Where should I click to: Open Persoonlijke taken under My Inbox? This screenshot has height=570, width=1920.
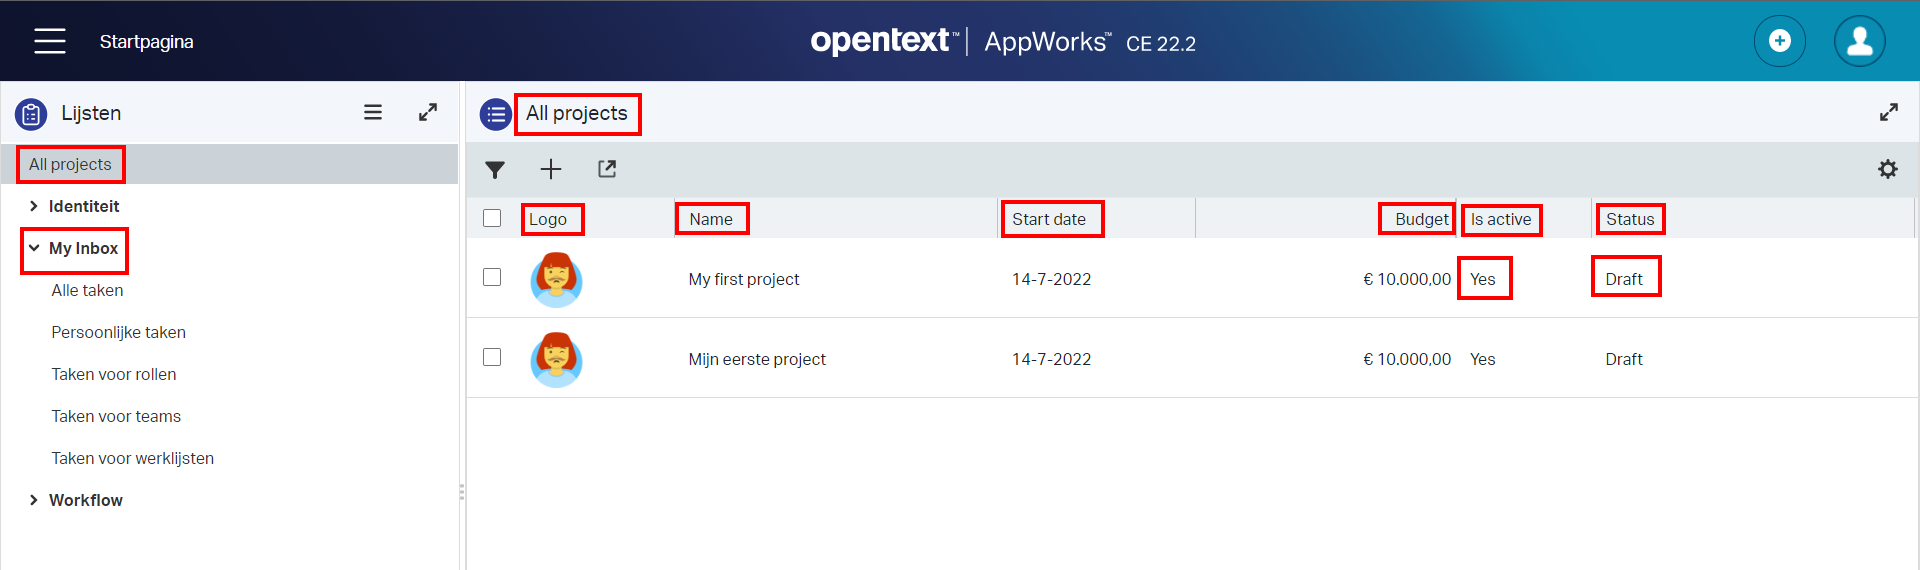(x=118, y=332)
